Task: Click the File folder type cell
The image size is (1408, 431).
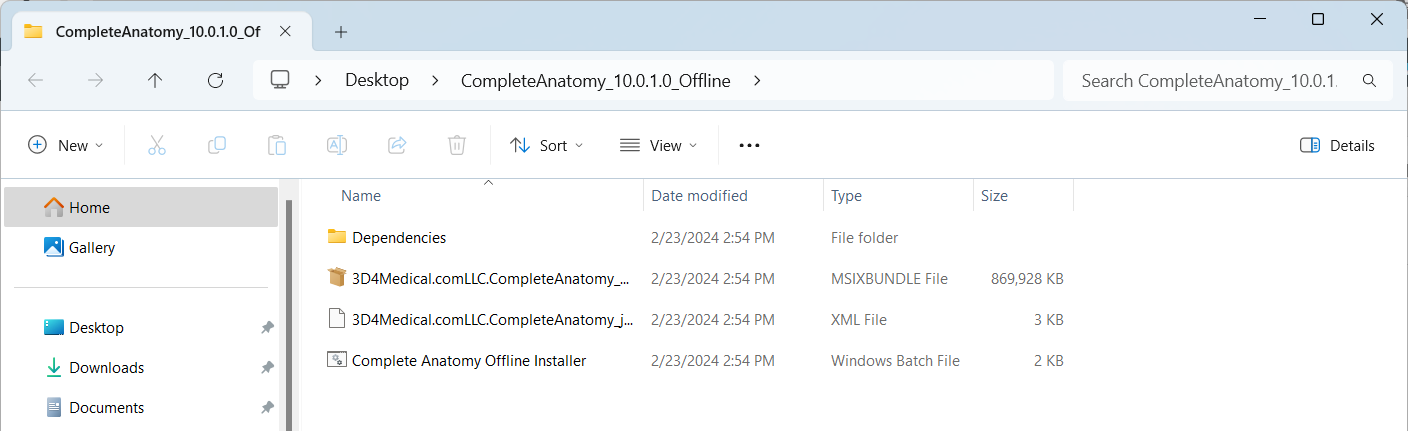Action: (x=864, y=238)
